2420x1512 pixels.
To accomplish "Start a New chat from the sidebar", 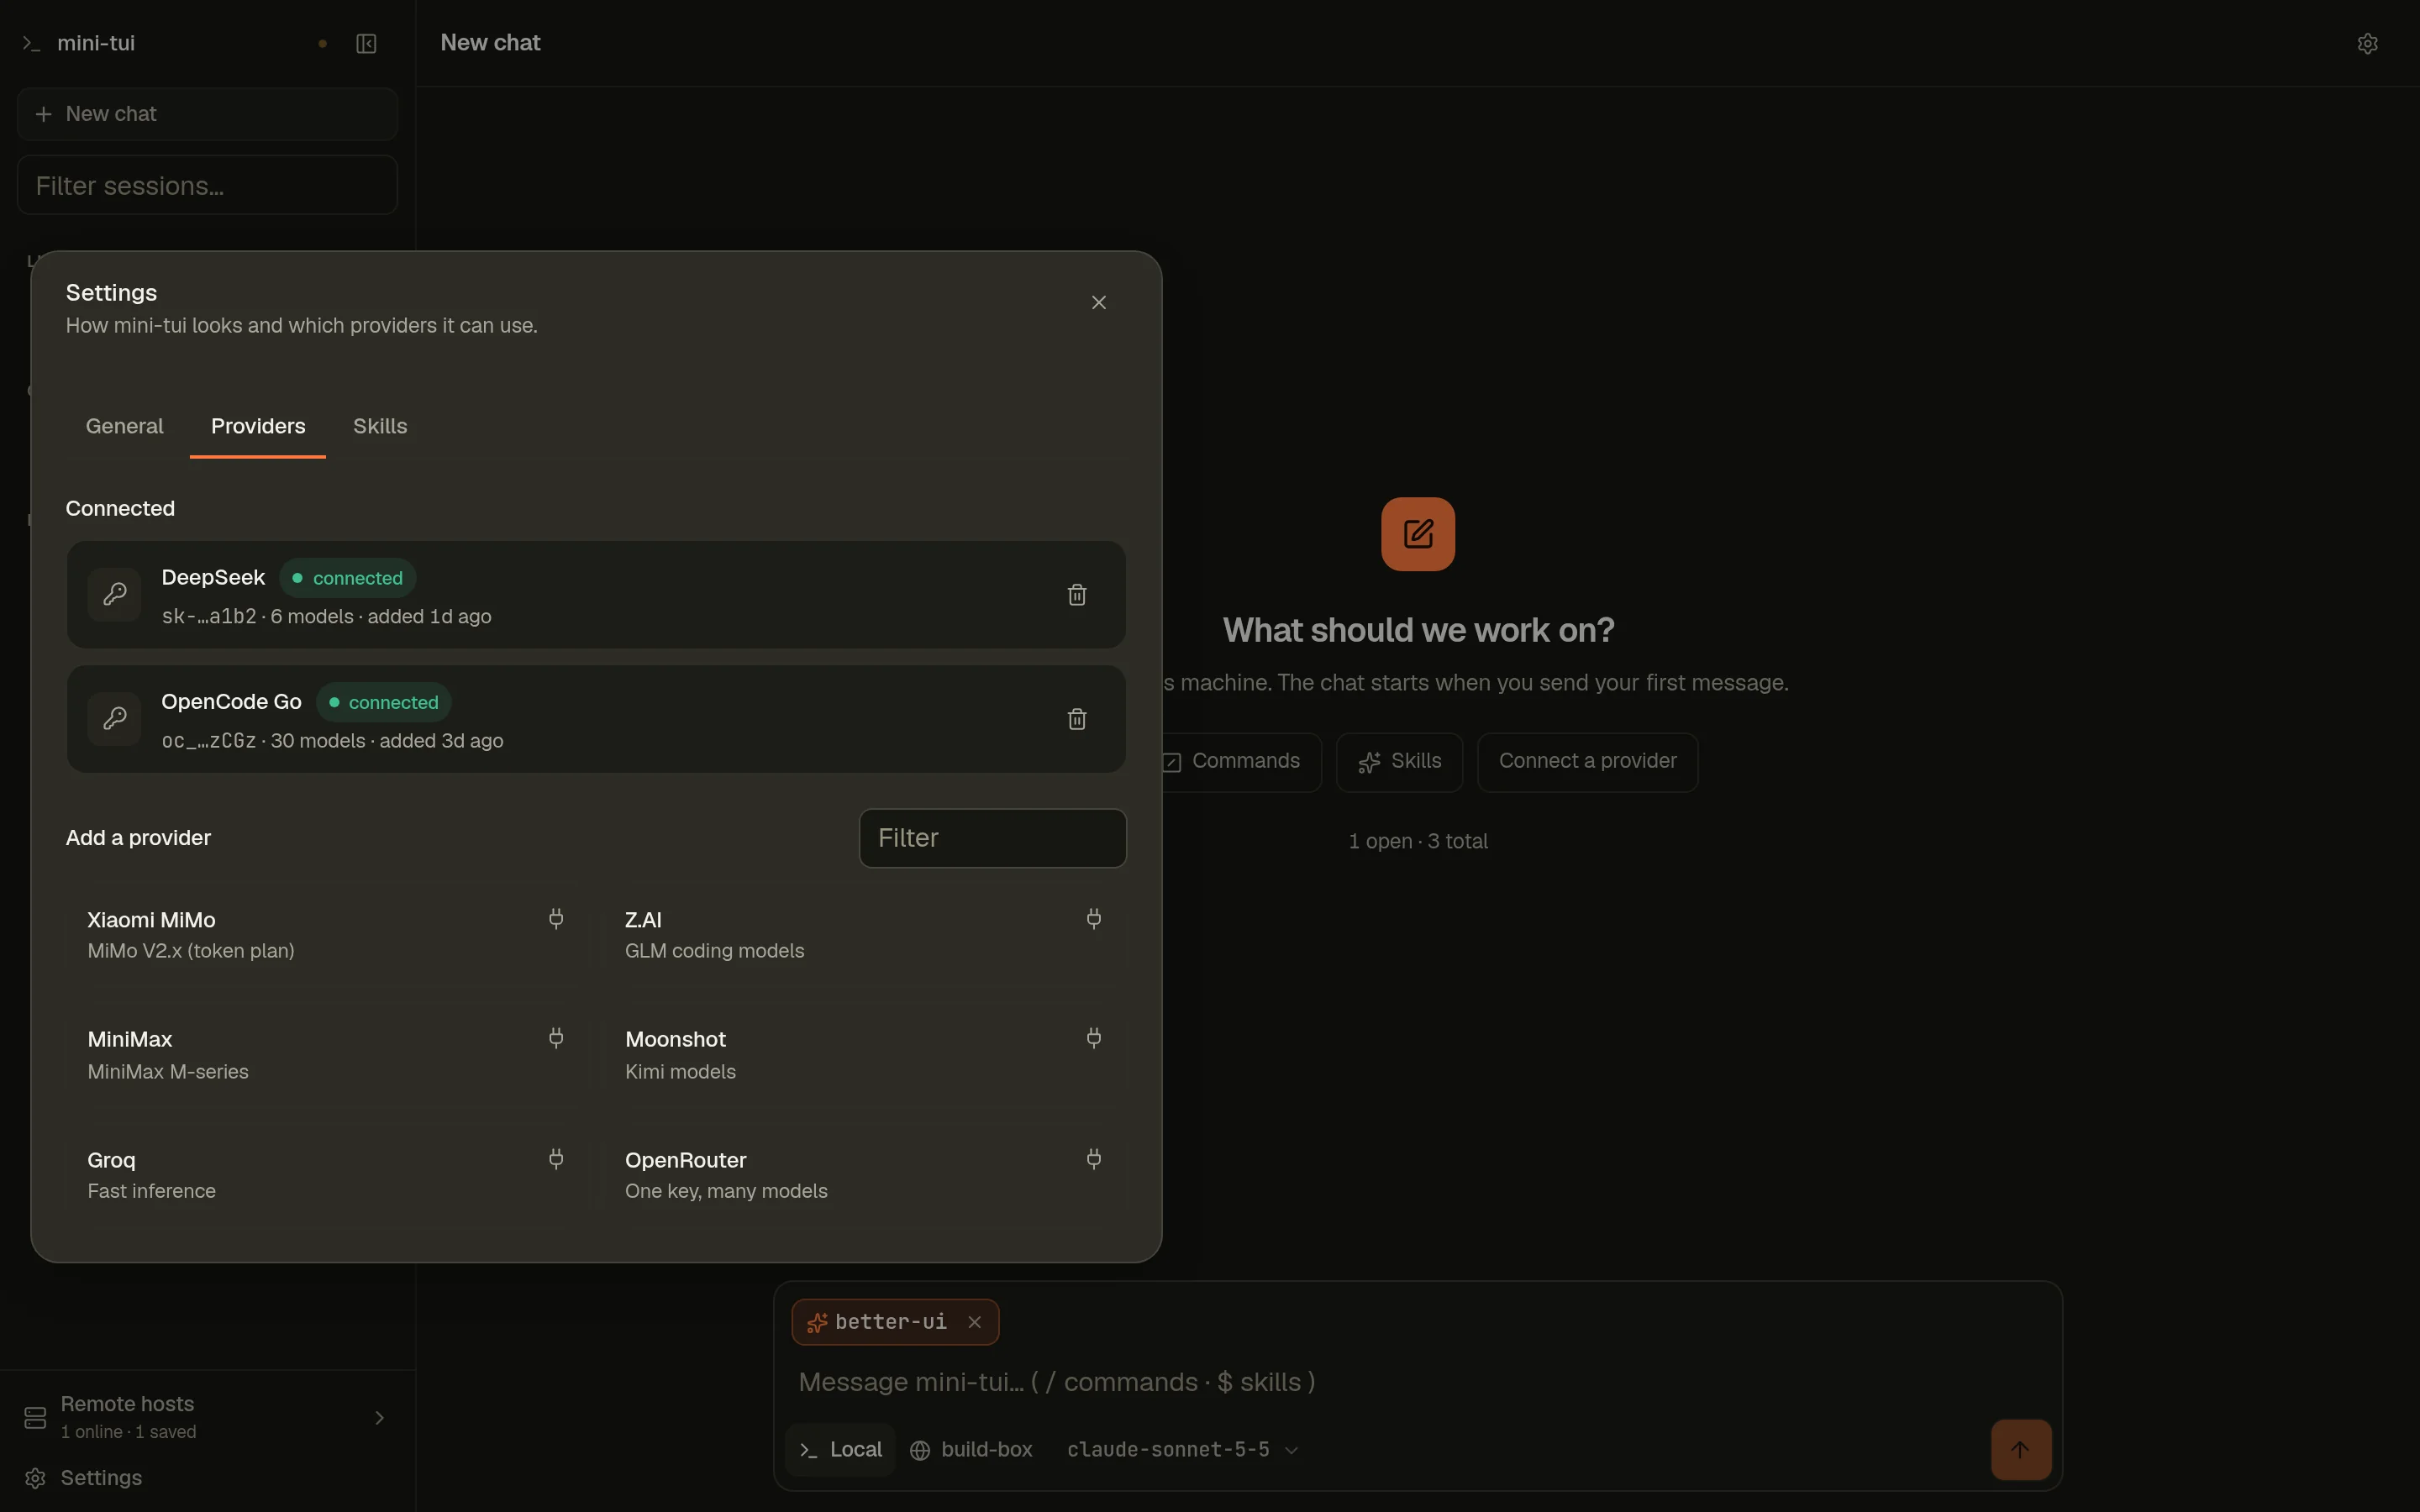I will click(207, 114).
